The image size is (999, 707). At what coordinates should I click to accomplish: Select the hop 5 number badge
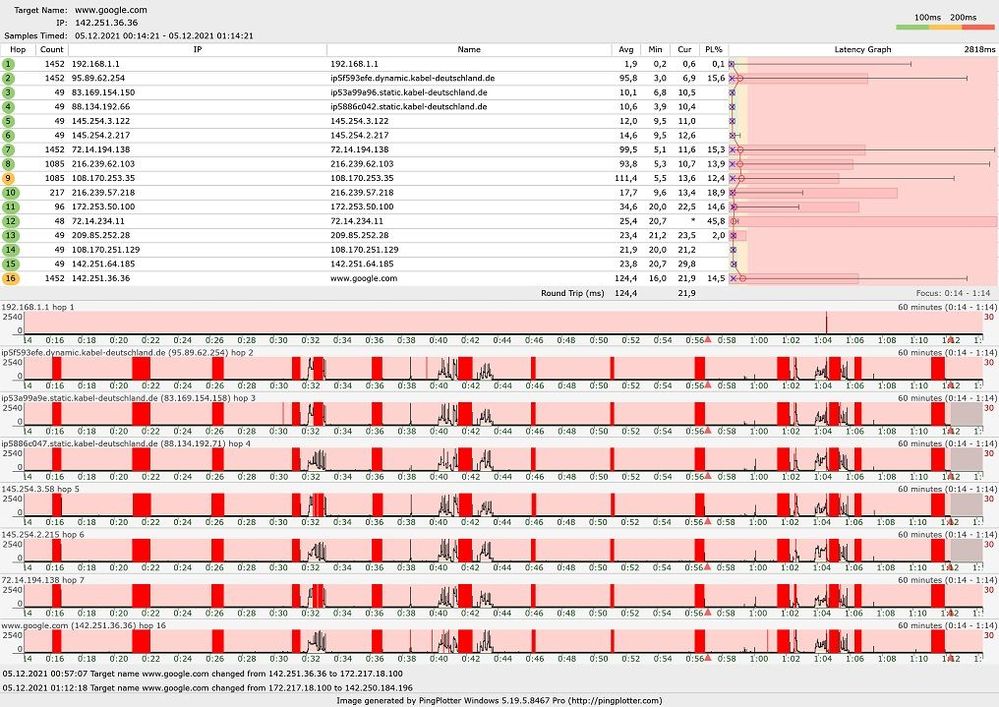click(8, 121)
